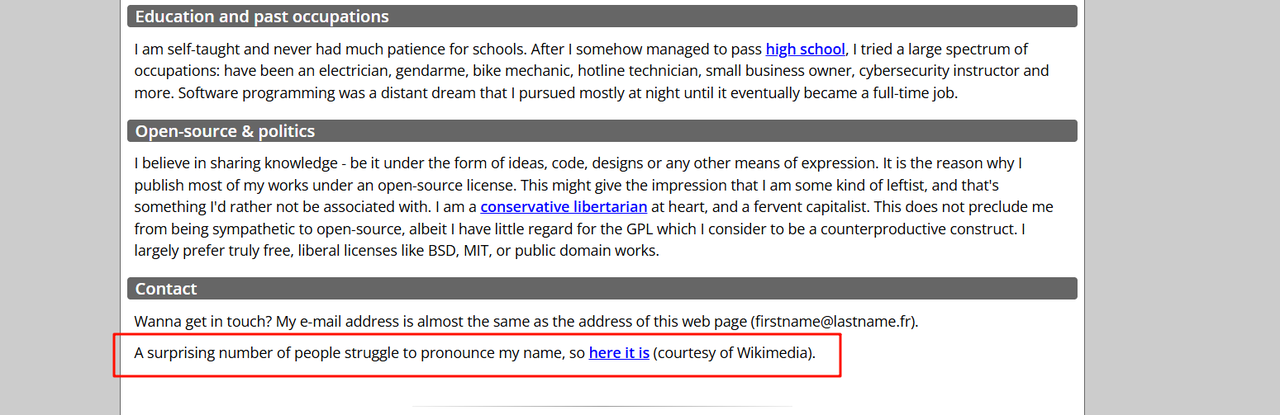Click the Education and past occupations heading
This screenshot has height=415, width=1280.
(262, 17)
